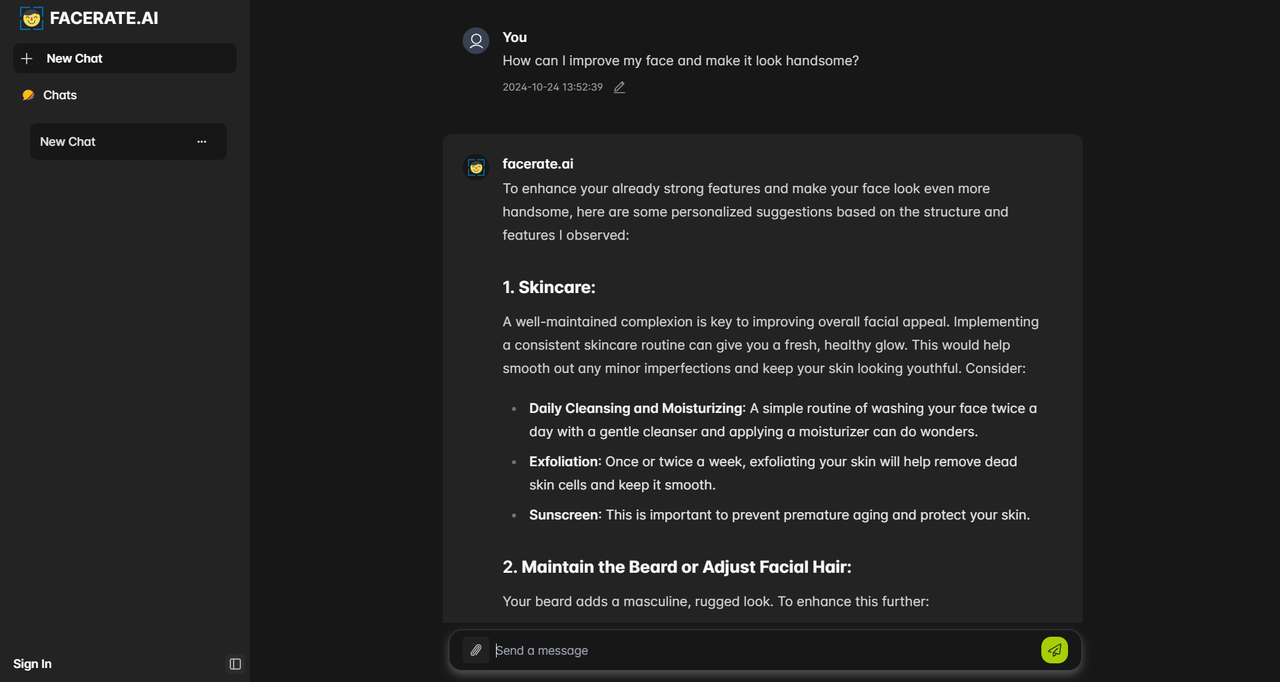Click the facerate.ai responder name

pyautogui.click(x=538, y=164)
